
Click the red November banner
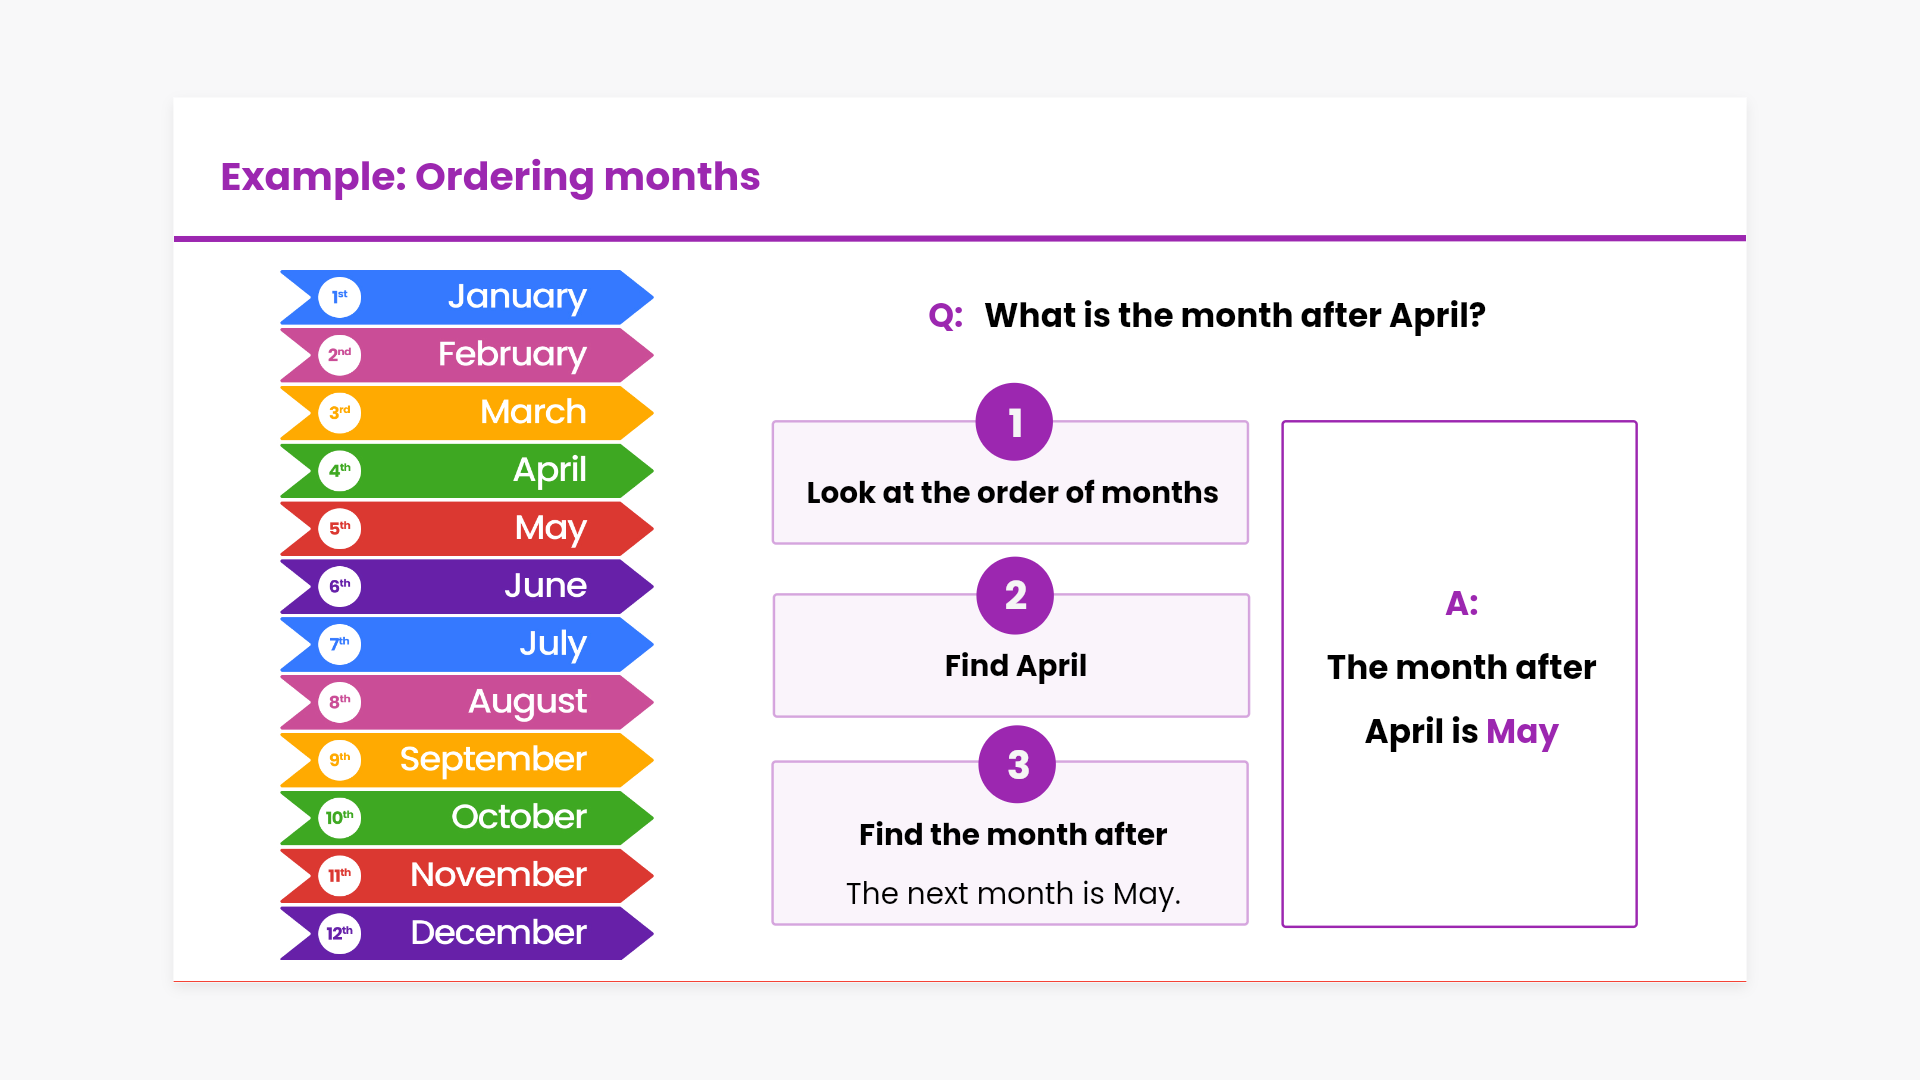[x=468, y=875]
